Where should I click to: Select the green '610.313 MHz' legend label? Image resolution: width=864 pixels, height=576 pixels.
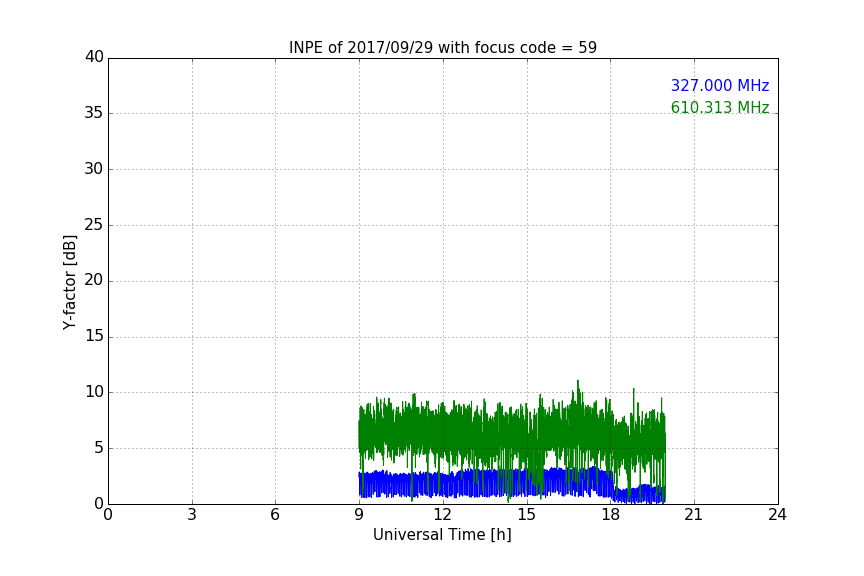pyautogui.click(x=720, y=107)
